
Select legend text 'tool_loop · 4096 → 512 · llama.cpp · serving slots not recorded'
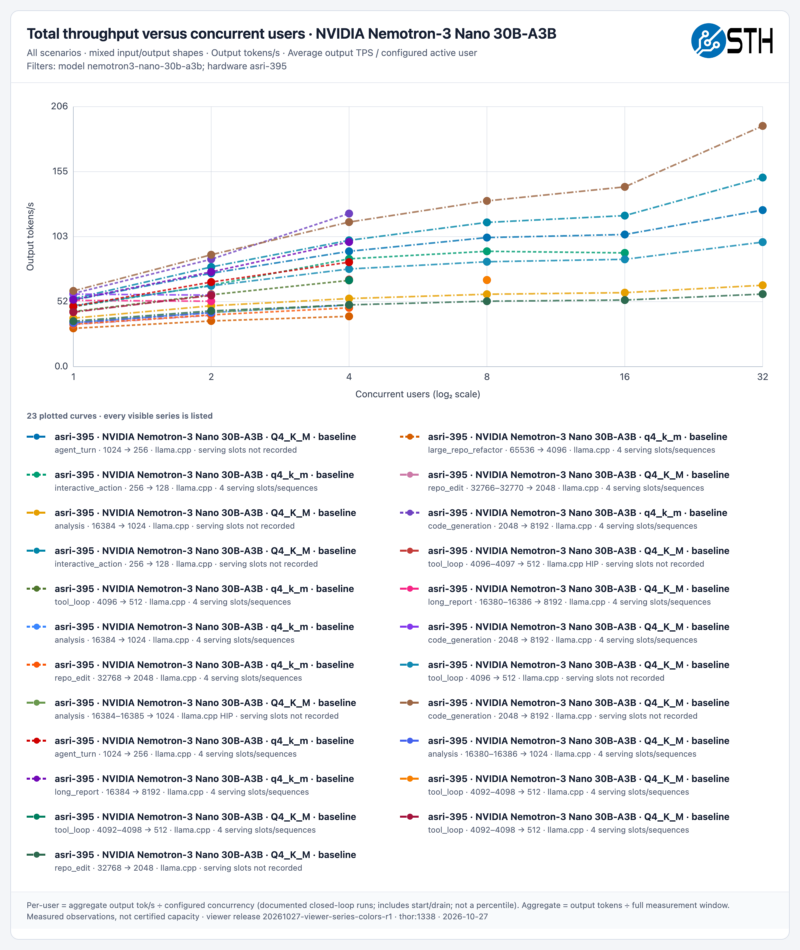(546, 678)
